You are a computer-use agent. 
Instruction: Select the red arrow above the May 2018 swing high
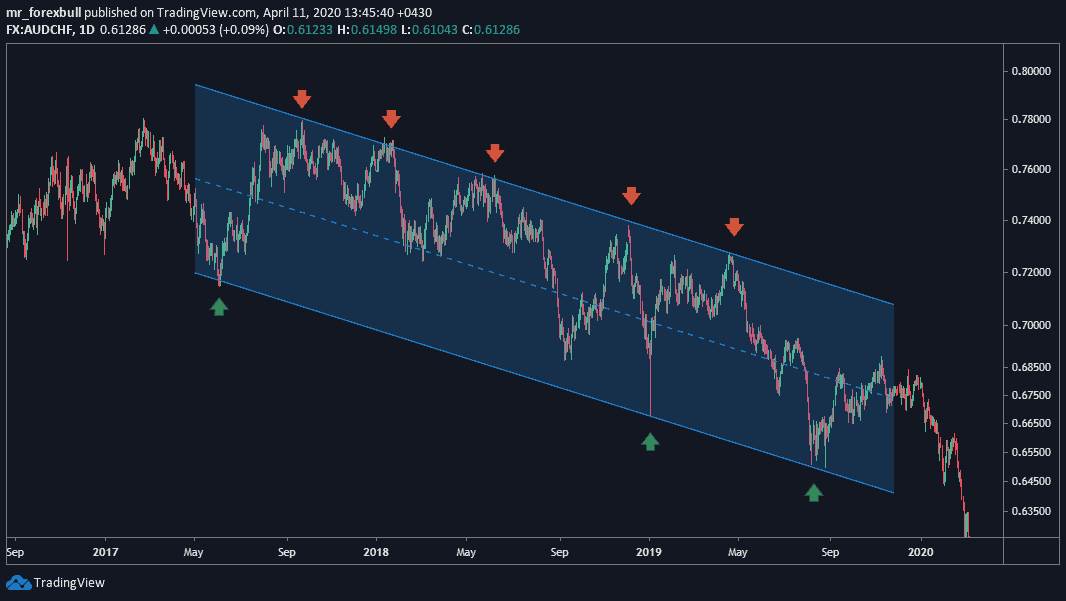(x=496, y=153)
